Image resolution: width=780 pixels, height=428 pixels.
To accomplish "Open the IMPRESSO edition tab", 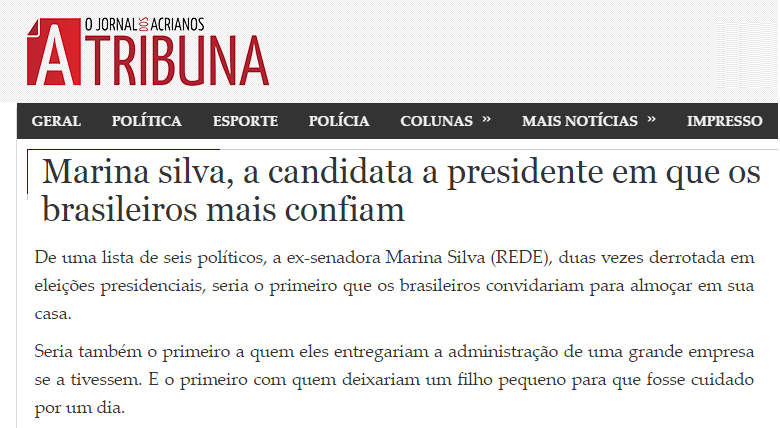I will 724,121.
